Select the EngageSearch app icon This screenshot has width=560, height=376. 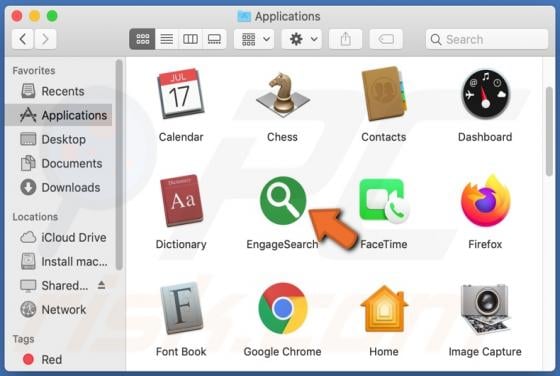[x=282, y=201]
